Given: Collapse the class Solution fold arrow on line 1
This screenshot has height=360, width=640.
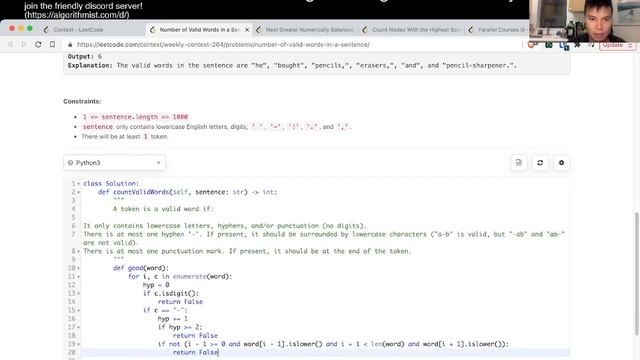Looking at the screenshot, I should tap(78, 184).
